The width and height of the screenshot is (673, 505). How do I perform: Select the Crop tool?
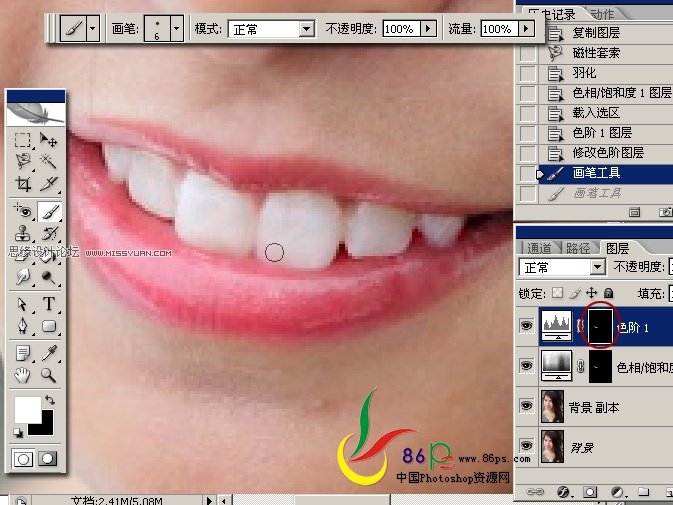pyautogui.click(x=22, y=184)
